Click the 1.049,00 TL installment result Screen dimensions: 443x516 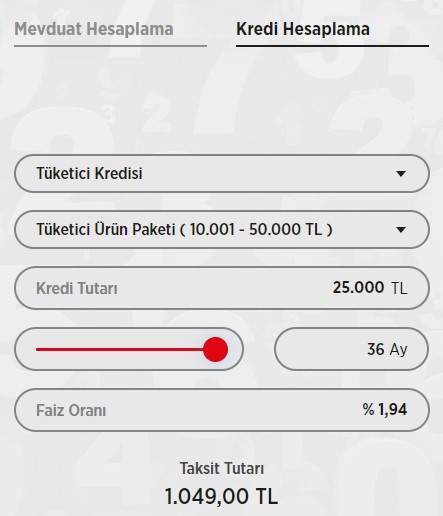(x=221, y=496)
